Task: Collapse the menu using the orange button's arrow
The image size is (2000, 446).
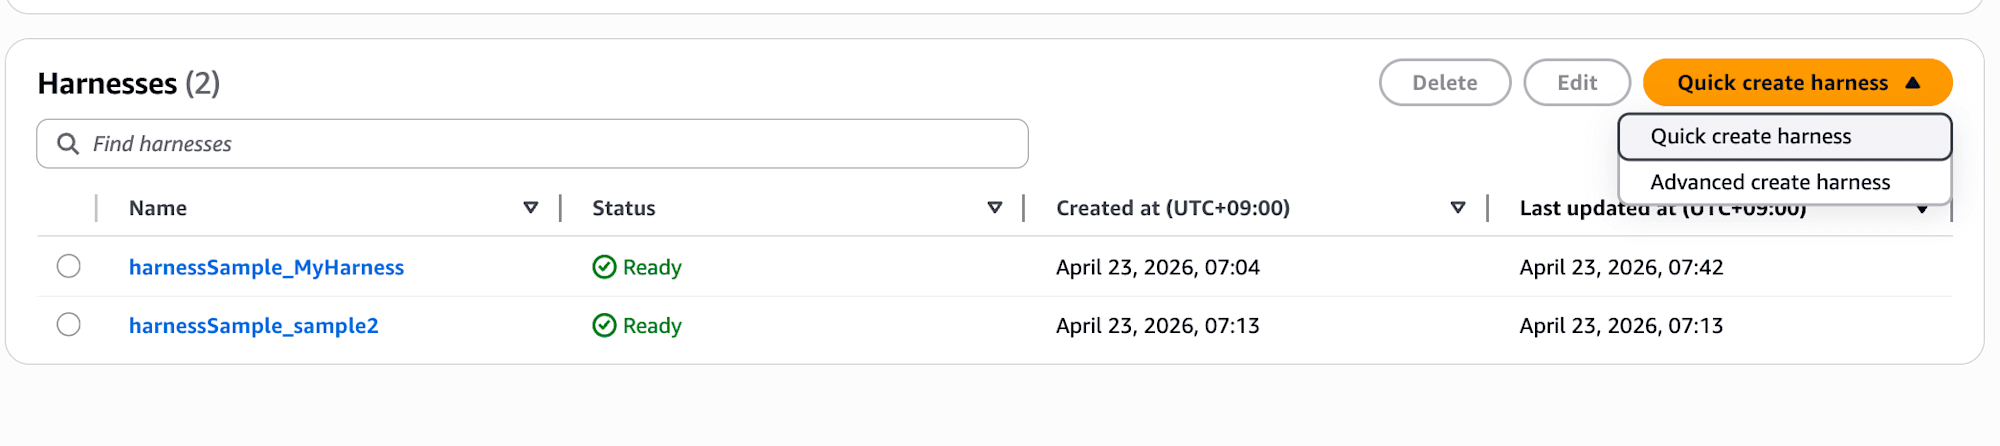Action: [x=1913, y=83]
